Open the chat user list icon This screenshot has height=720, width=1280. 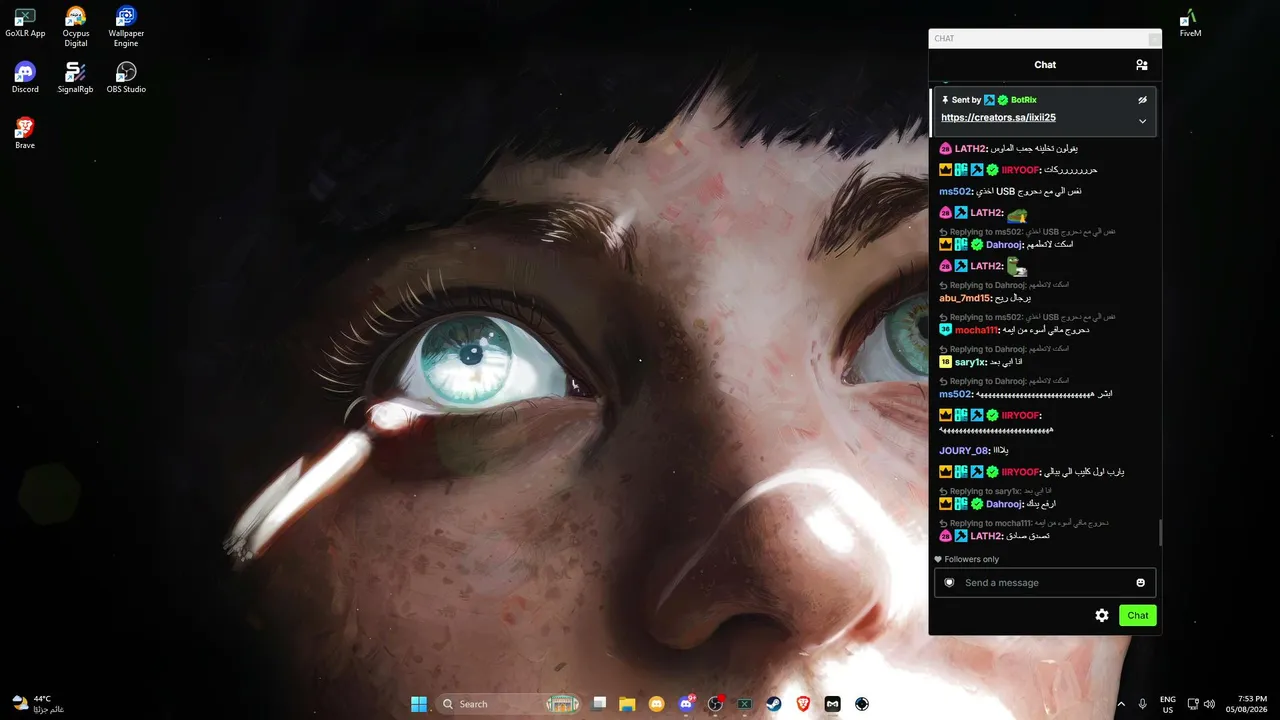pyautogui.click(x=1141, y=65)
